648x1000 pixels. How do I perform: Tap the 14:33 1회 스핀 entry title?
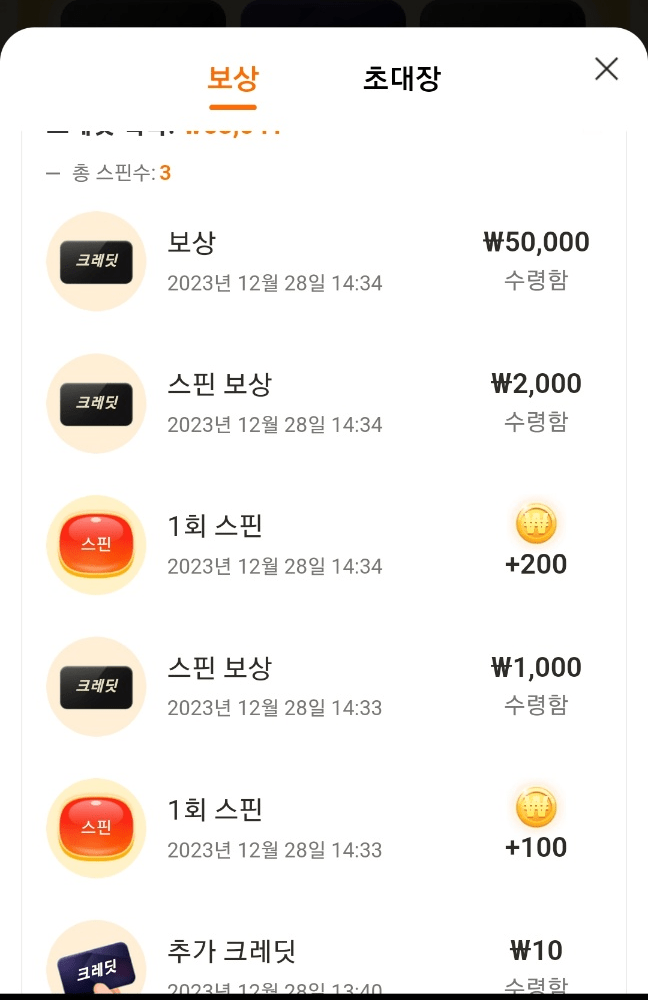(214, 809)
